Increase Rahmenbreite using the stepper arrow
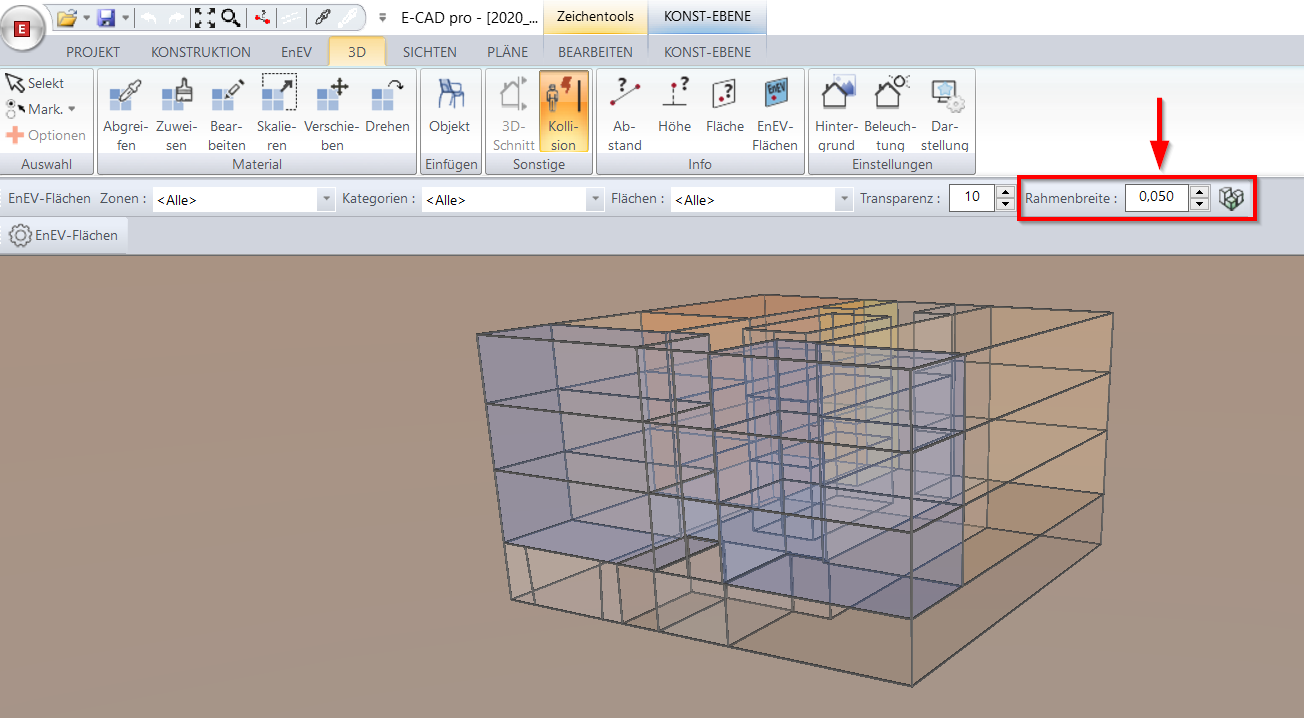Screen dimensions: 1304x718 click(1197, 191)
